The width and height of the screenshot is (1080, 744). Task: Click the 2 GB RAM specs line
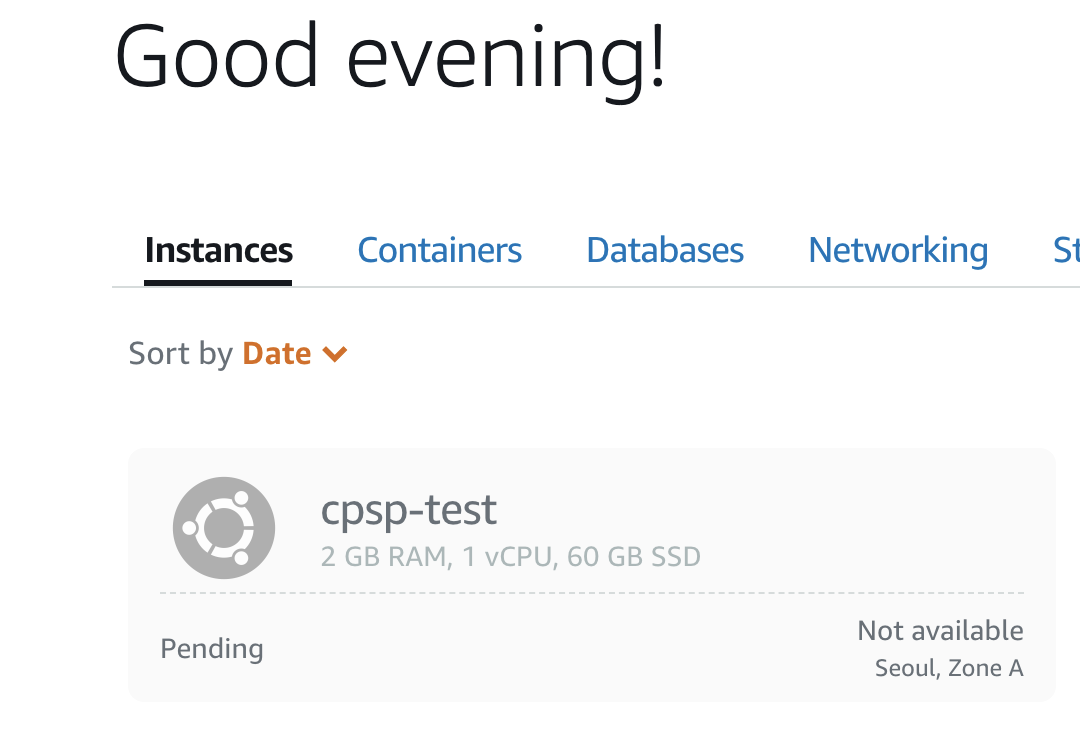coord(510,557)
